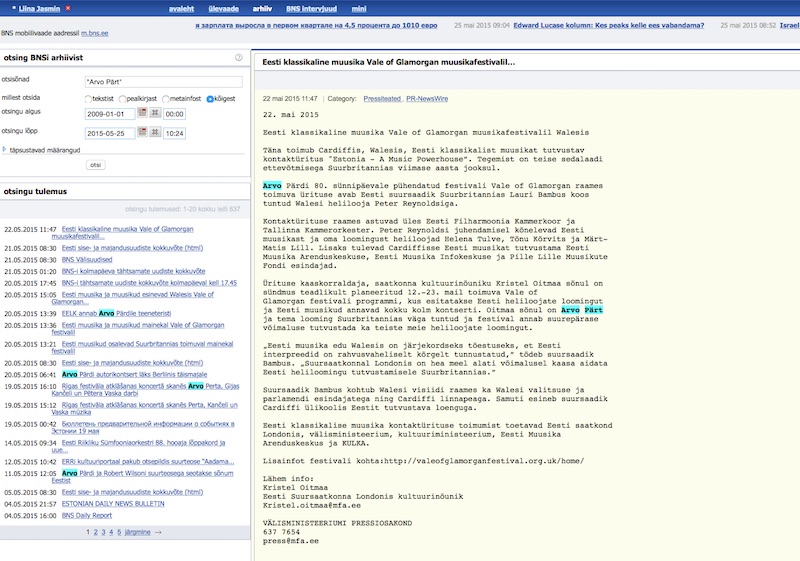Click the press@mfa.ee email text
Image resolution: width=800 pixels, height=561 pixels.
291,541
